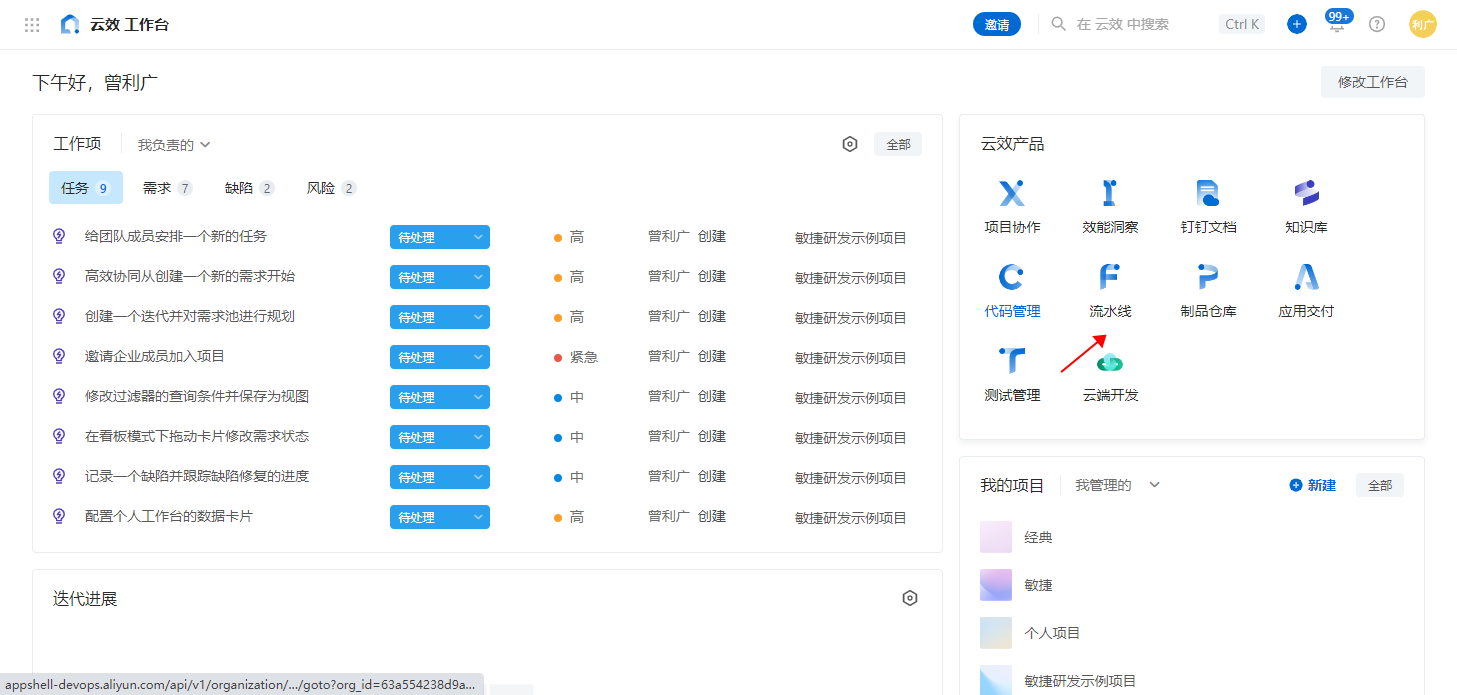1457x695 pixels.
Task: Click task icon beside 给团队成员安排一个新的任务
Action: pyautogui.click(x=59, y=236)
